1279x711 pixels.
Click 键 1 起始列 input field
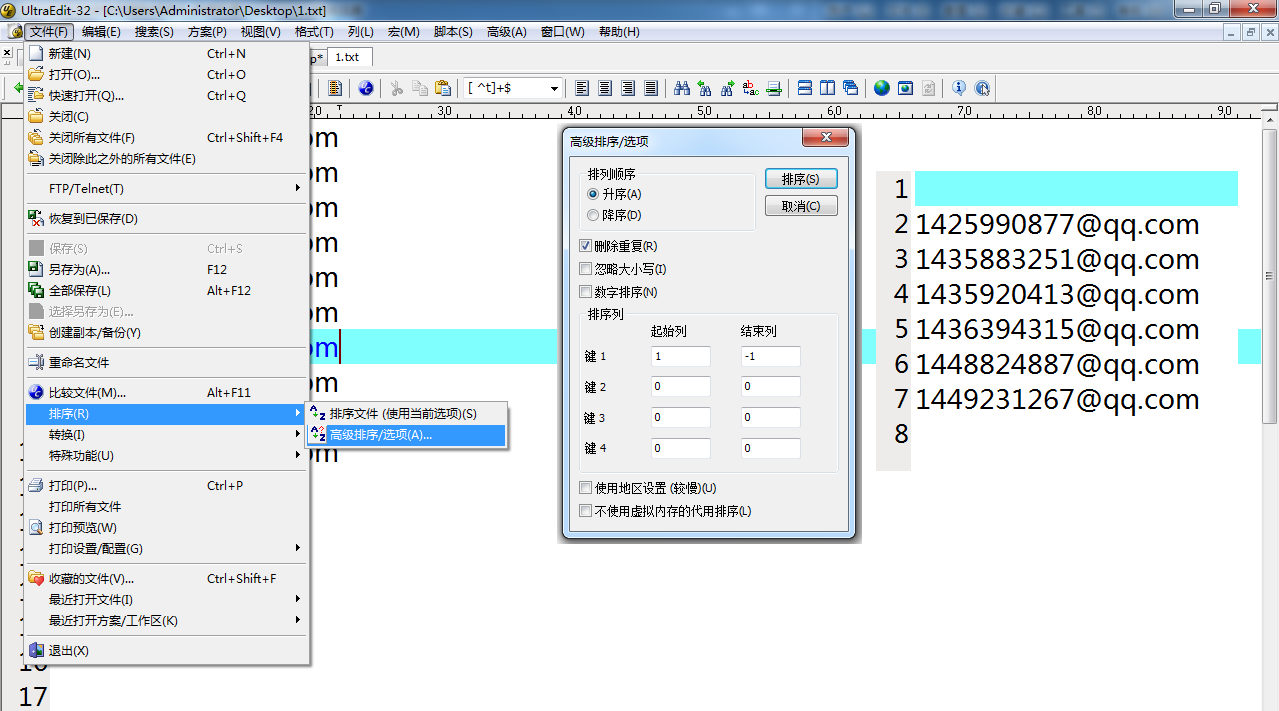pos(680,356)
